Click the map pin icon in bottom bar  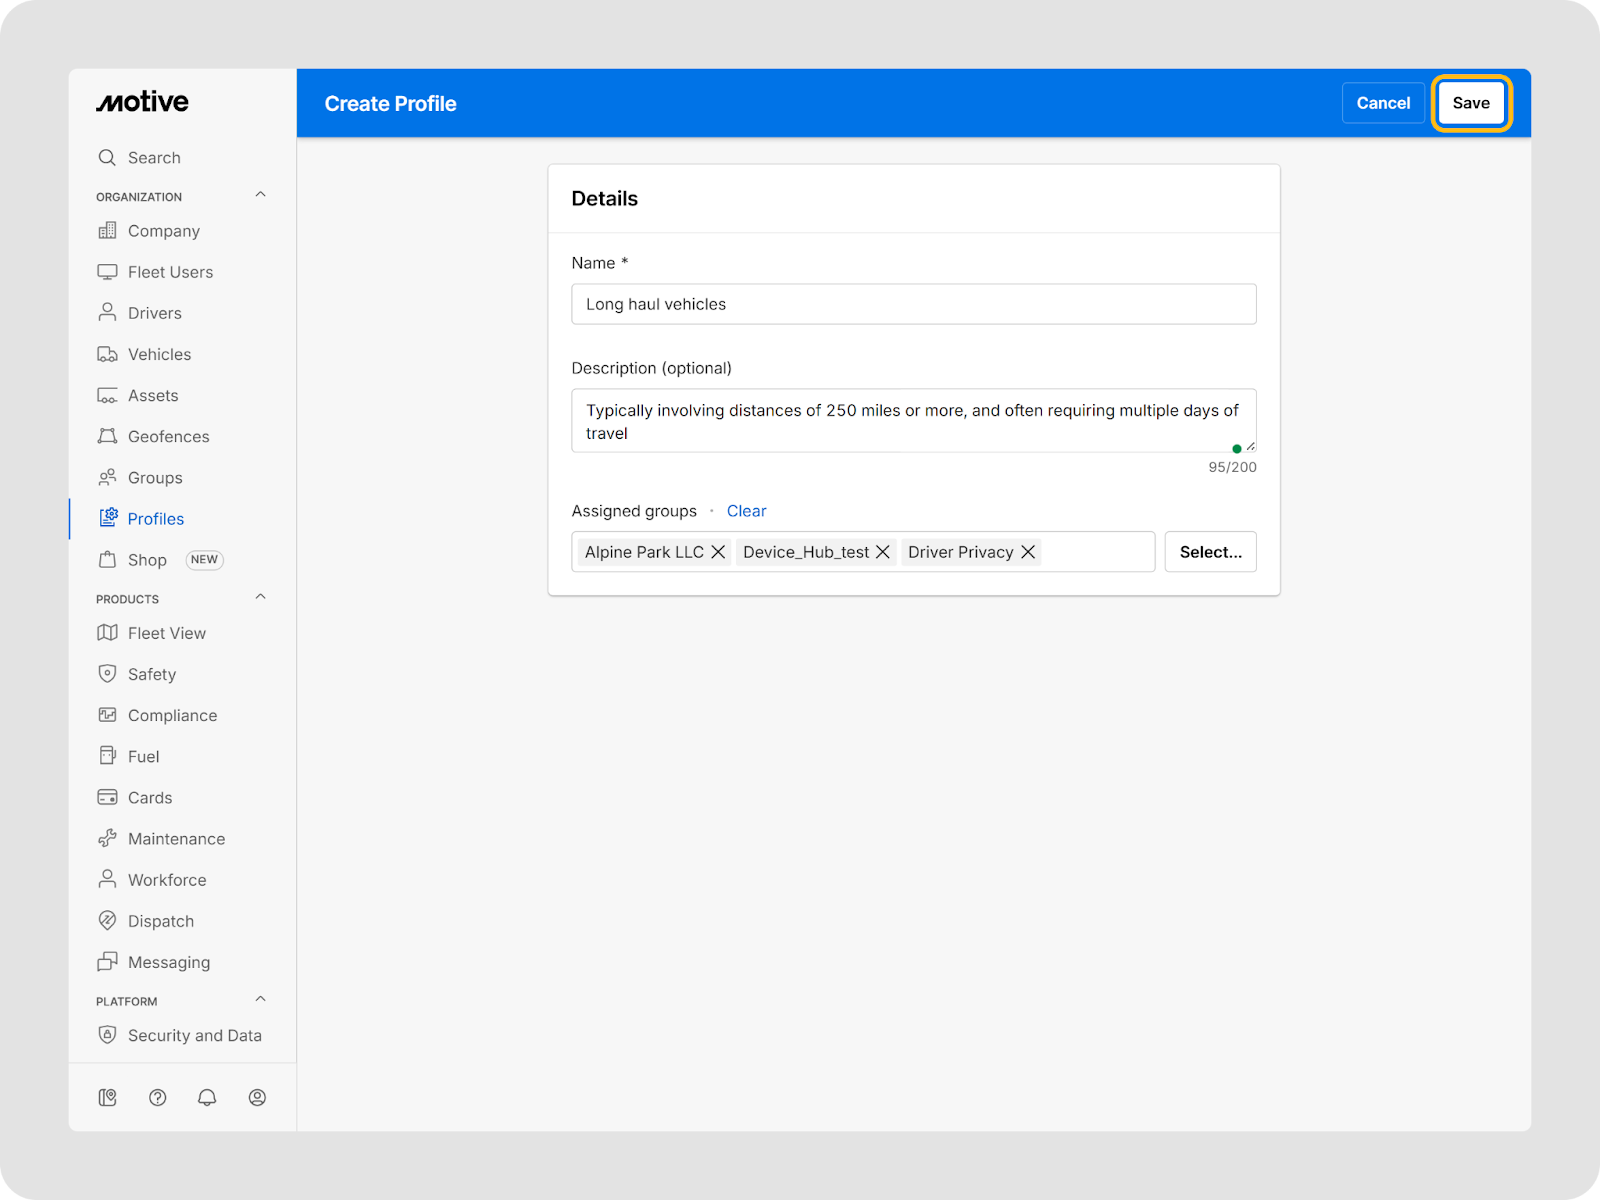click(107, 1097)
